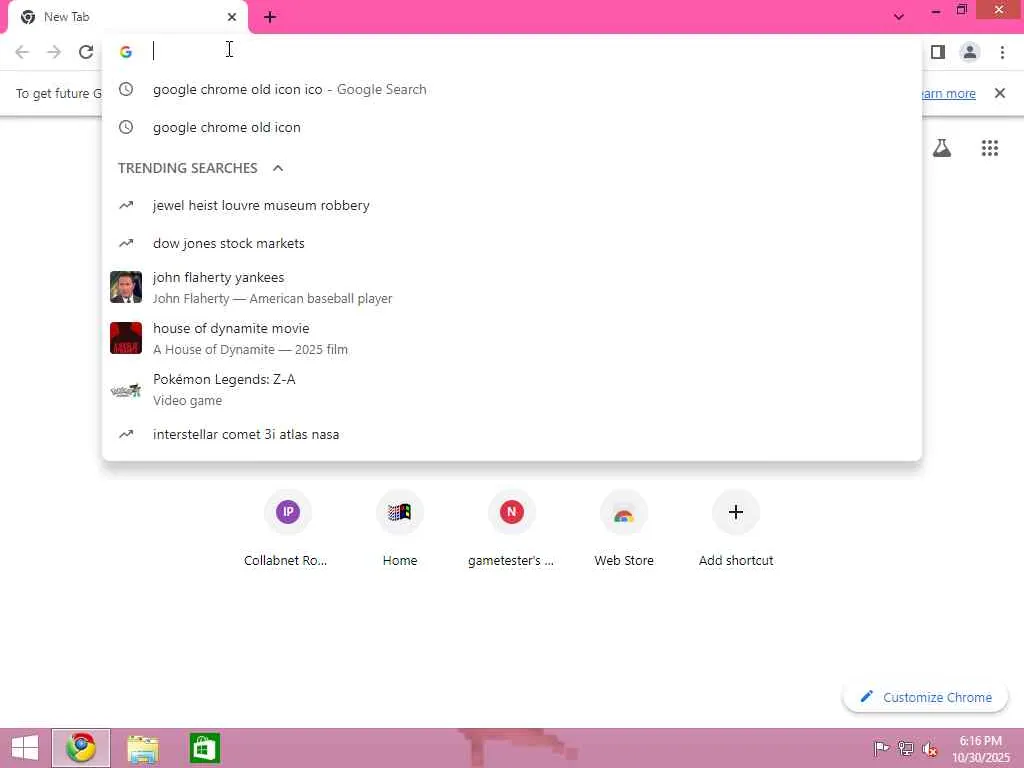Viewport: 1024px width, 768px height.
Task: Open the Collabnet shortcut tile
Action: click(287, 528)
